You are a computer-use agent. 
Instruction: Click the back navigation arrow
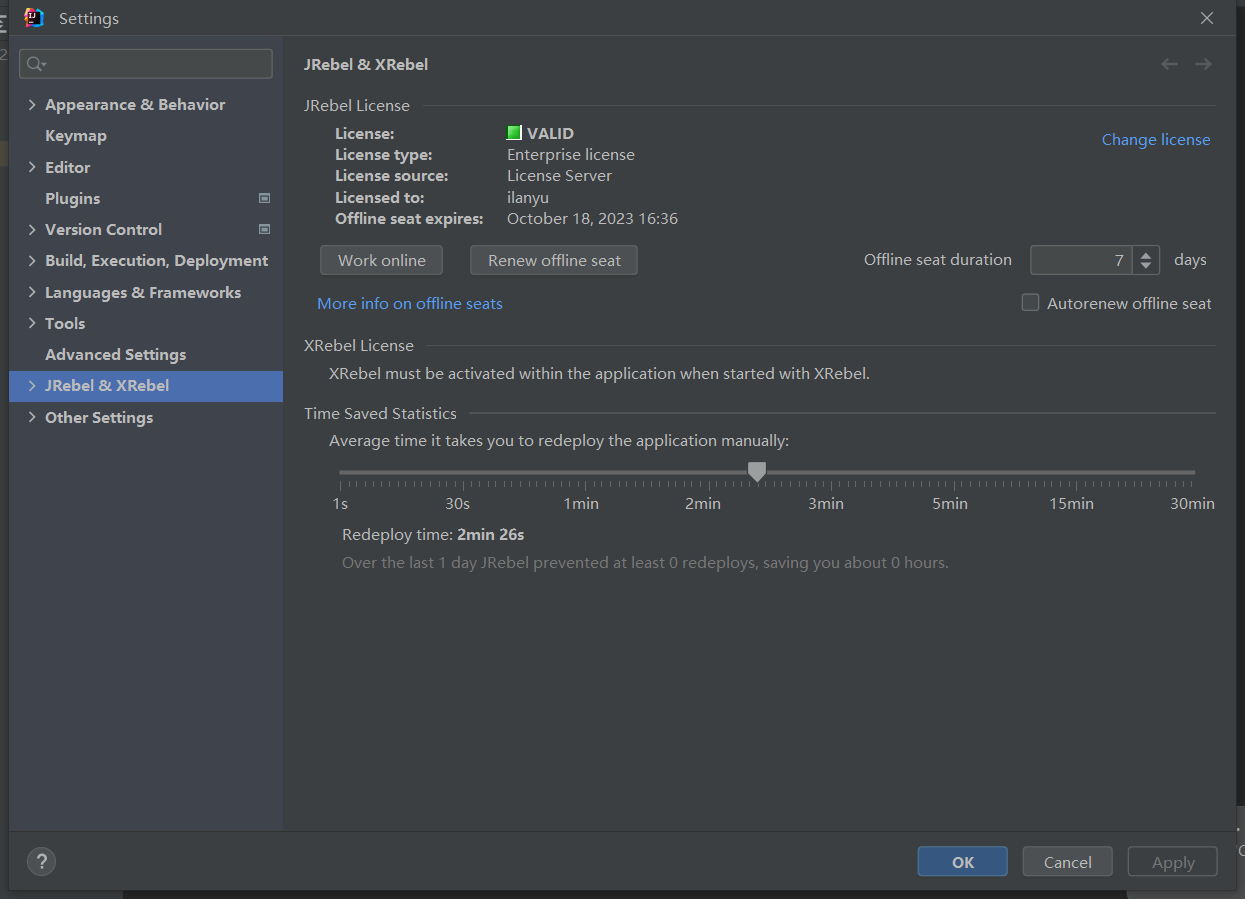pyautogui.click(x=1169, y=64)
